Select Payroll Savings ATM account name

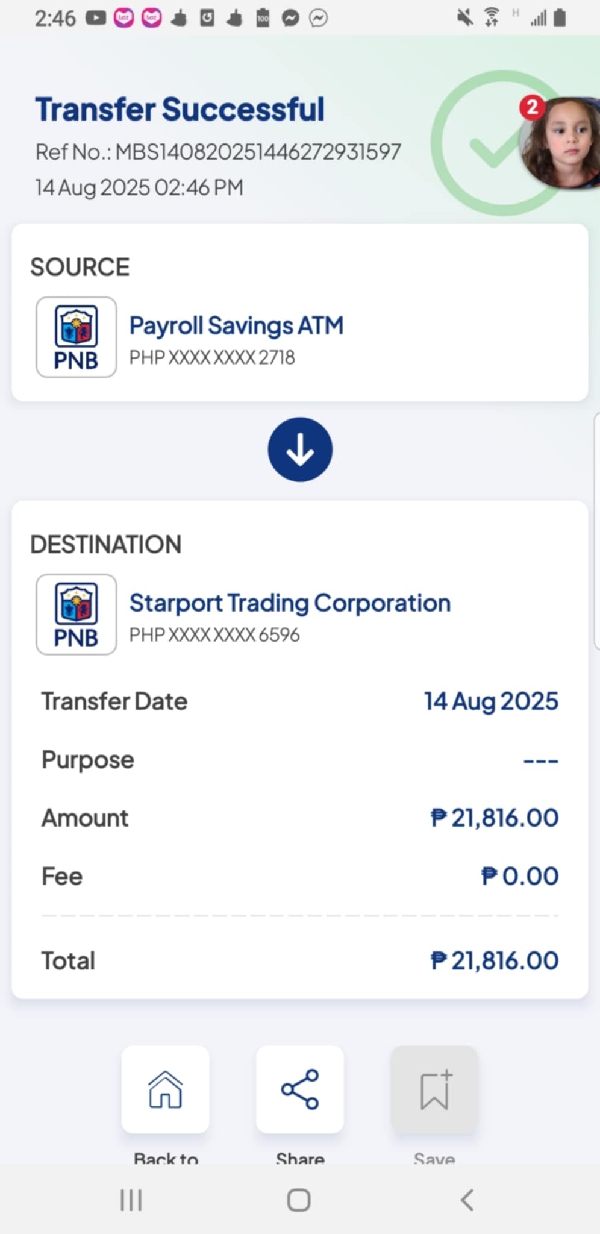(x=236, y=325)
